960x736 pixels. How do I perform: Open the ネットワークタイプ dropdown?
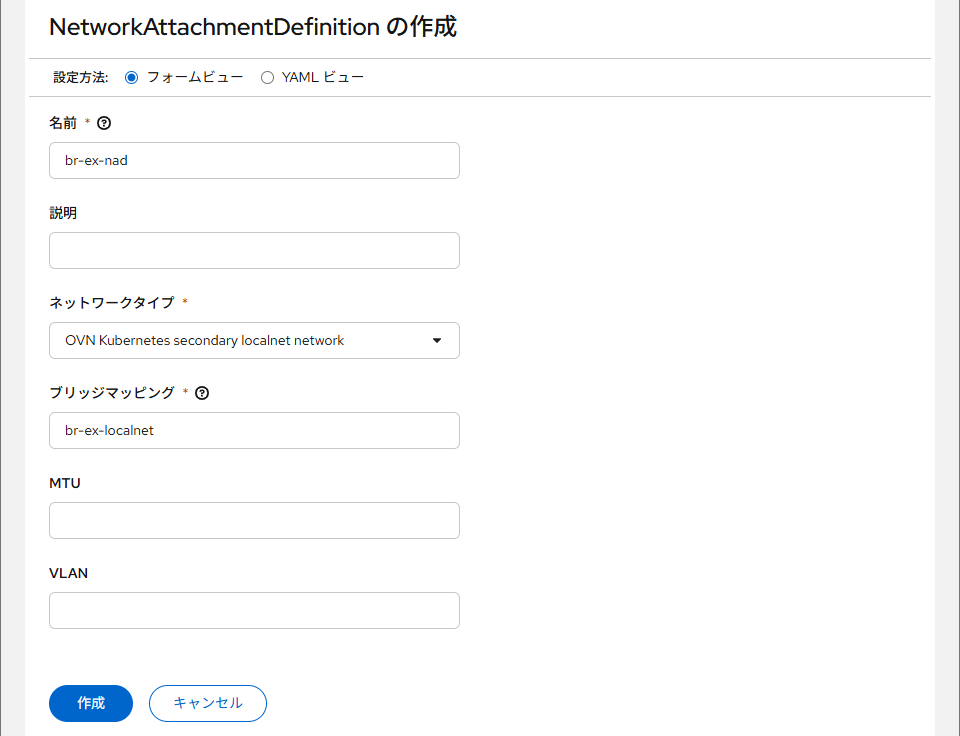pos(254,340)
